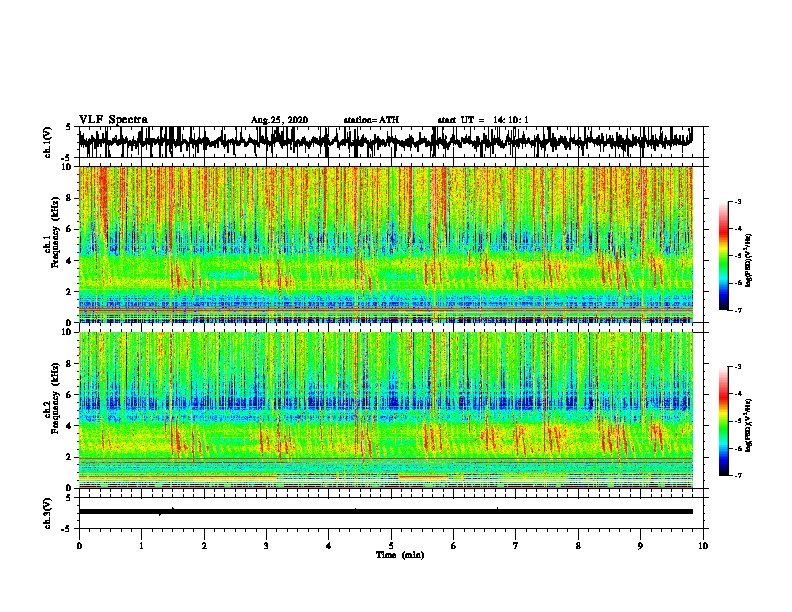Click time axis tick label '0'
Viewport: 792px width, 612px height.
tap(79, 546)
